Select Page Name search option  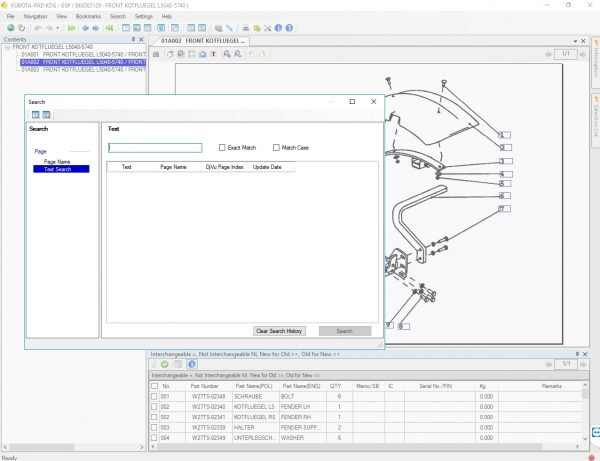tap(57, 161)
